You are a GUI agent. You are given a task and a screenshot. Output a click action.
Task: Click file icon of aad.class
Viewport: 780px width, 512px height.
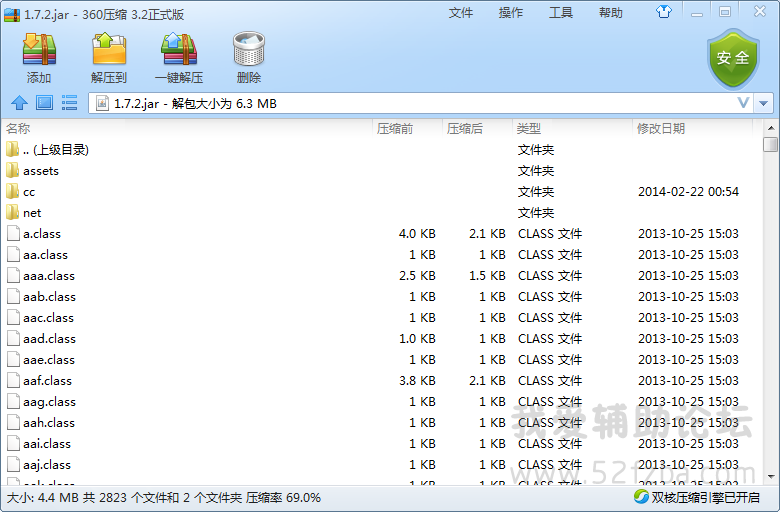pyautogui.click(x=13, y=338)
